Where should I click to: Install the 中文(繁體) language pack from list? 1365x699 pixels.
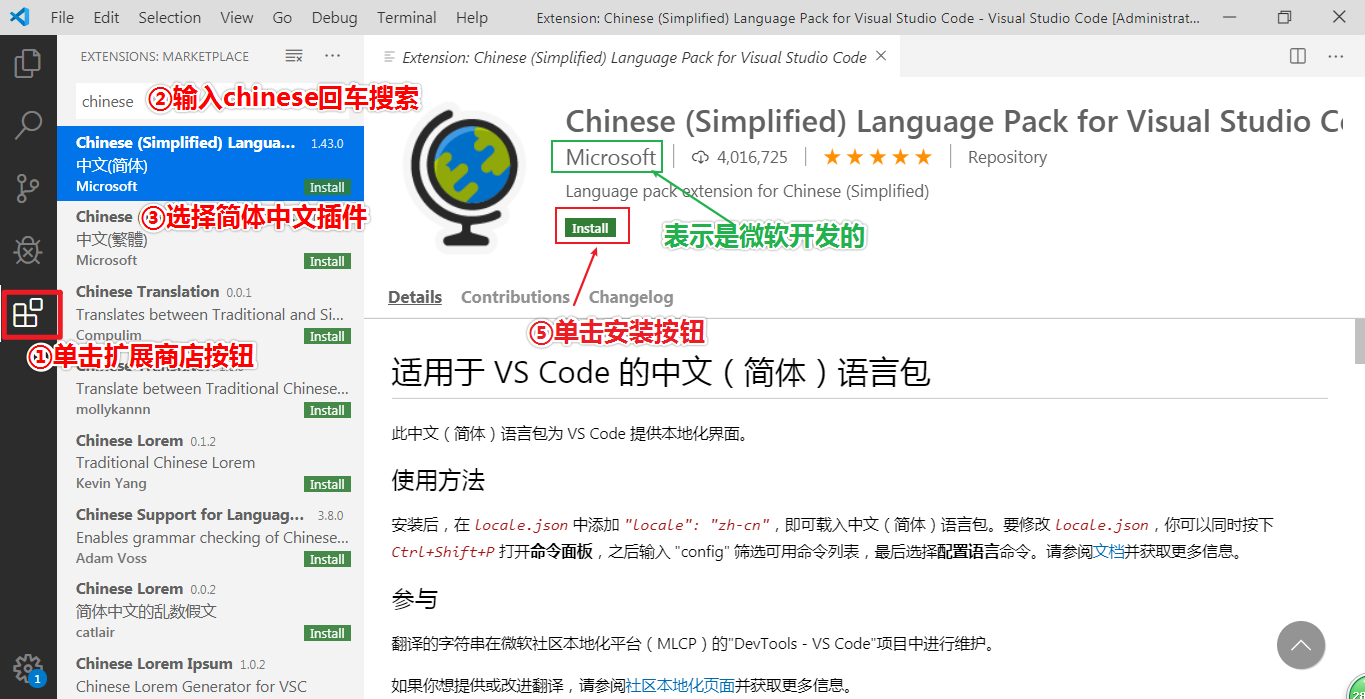coord(327,261)
